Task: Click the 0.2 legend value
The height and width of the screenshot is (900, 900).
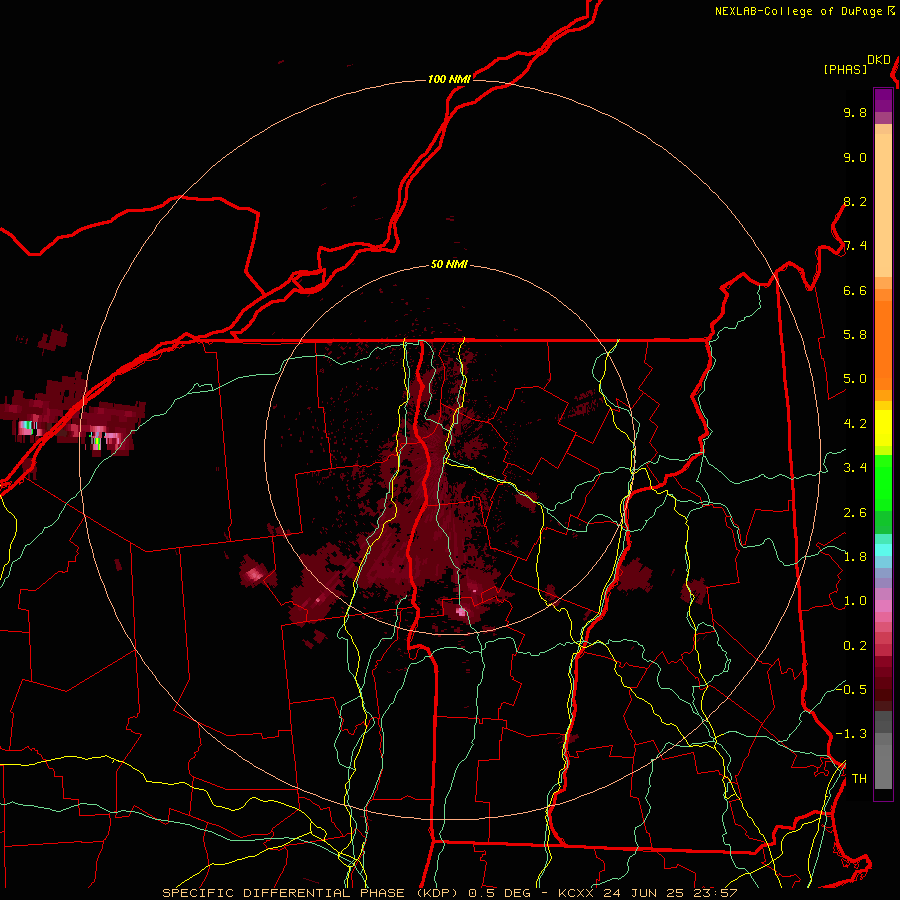Action: pyautogui.click(x=855, y=646)
